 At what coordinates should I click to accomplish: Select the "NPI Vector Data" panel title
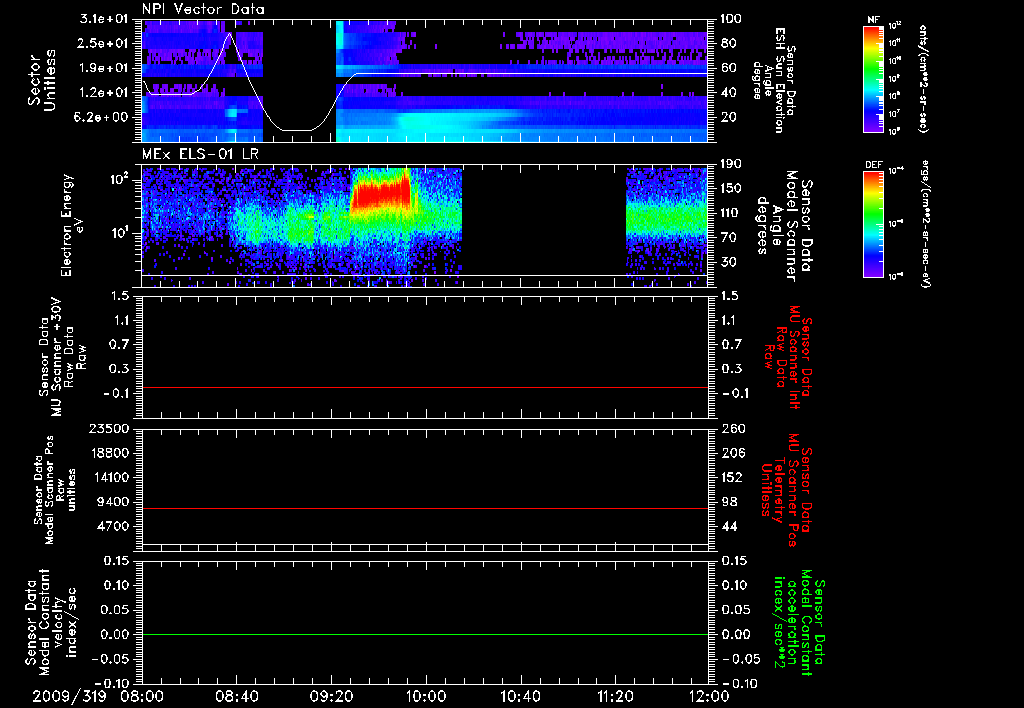pyautogui.click(x=203, y=9)
